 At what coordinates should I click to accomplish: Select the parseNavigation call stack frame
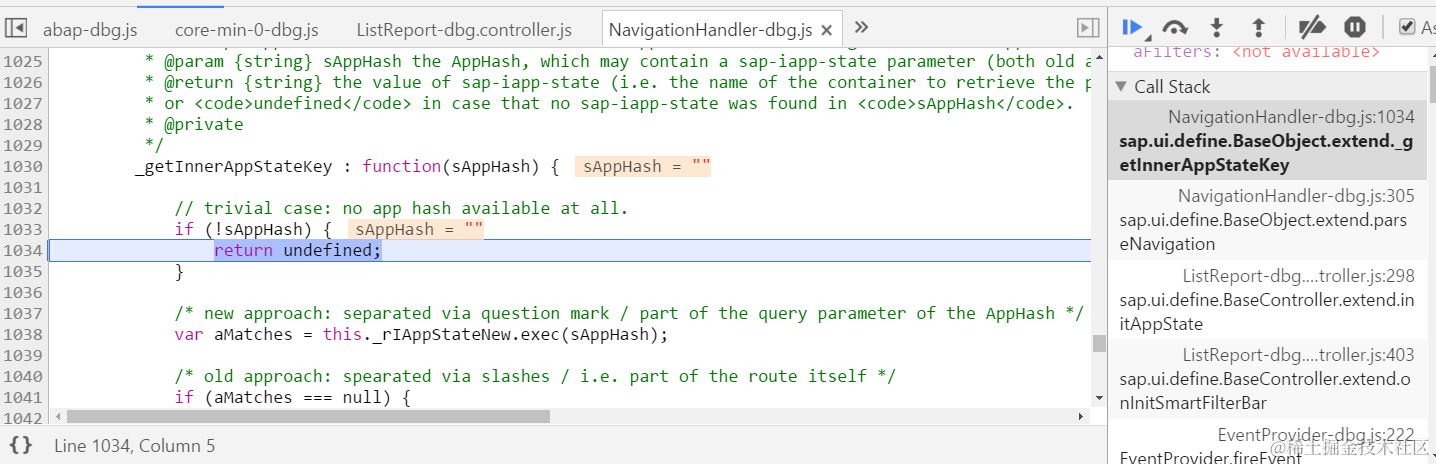pos(1268,220)
